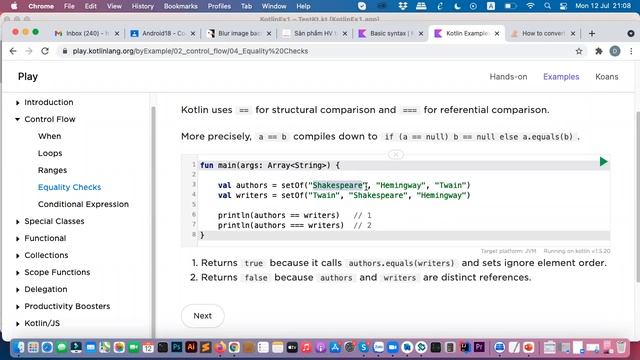Collapse the Control Flow section

point(18,119)
